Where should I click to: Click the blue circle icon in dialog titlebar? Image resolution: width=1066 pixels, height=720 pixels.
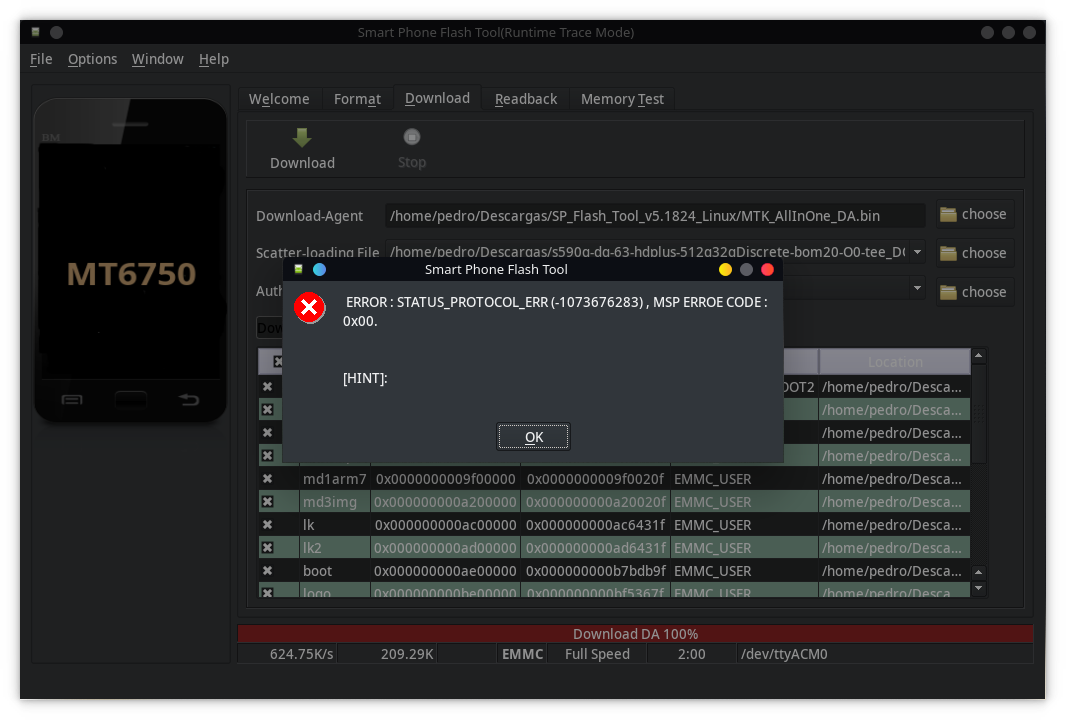(320, 270)
